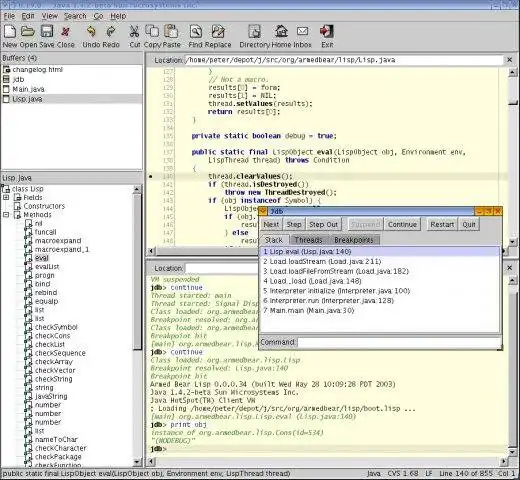This screenshot has width=520, height=480.
Task: Select the nameToChar method
Action: 56,440
